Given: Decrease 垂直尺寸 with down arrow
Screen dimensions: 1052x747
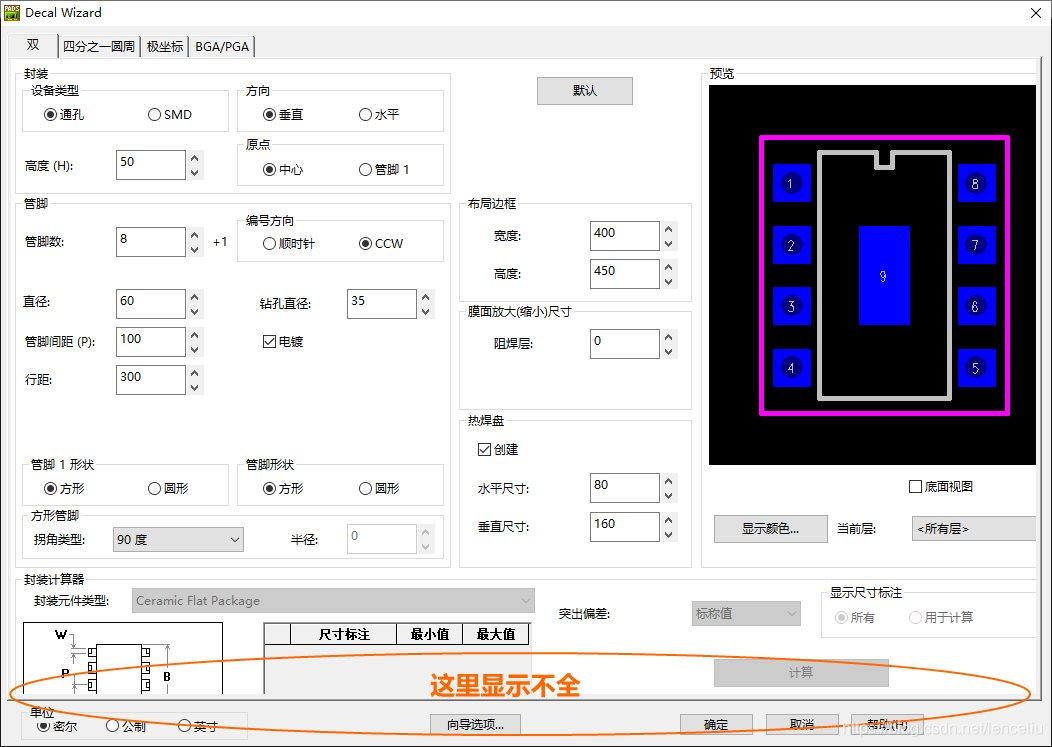Looking at the screenshot, I should point(668,534).
